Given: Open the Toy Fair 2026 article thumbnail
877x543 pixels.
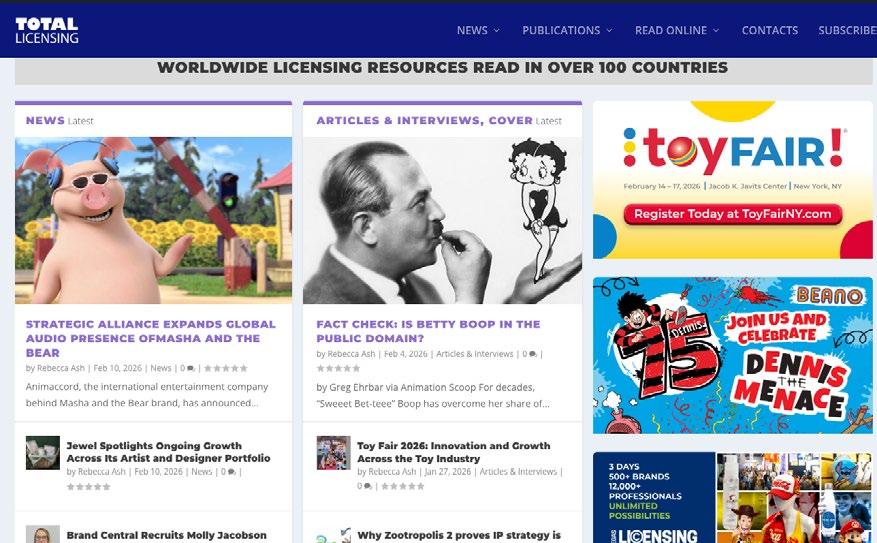Looking at the screenshot, I should 333,452.
